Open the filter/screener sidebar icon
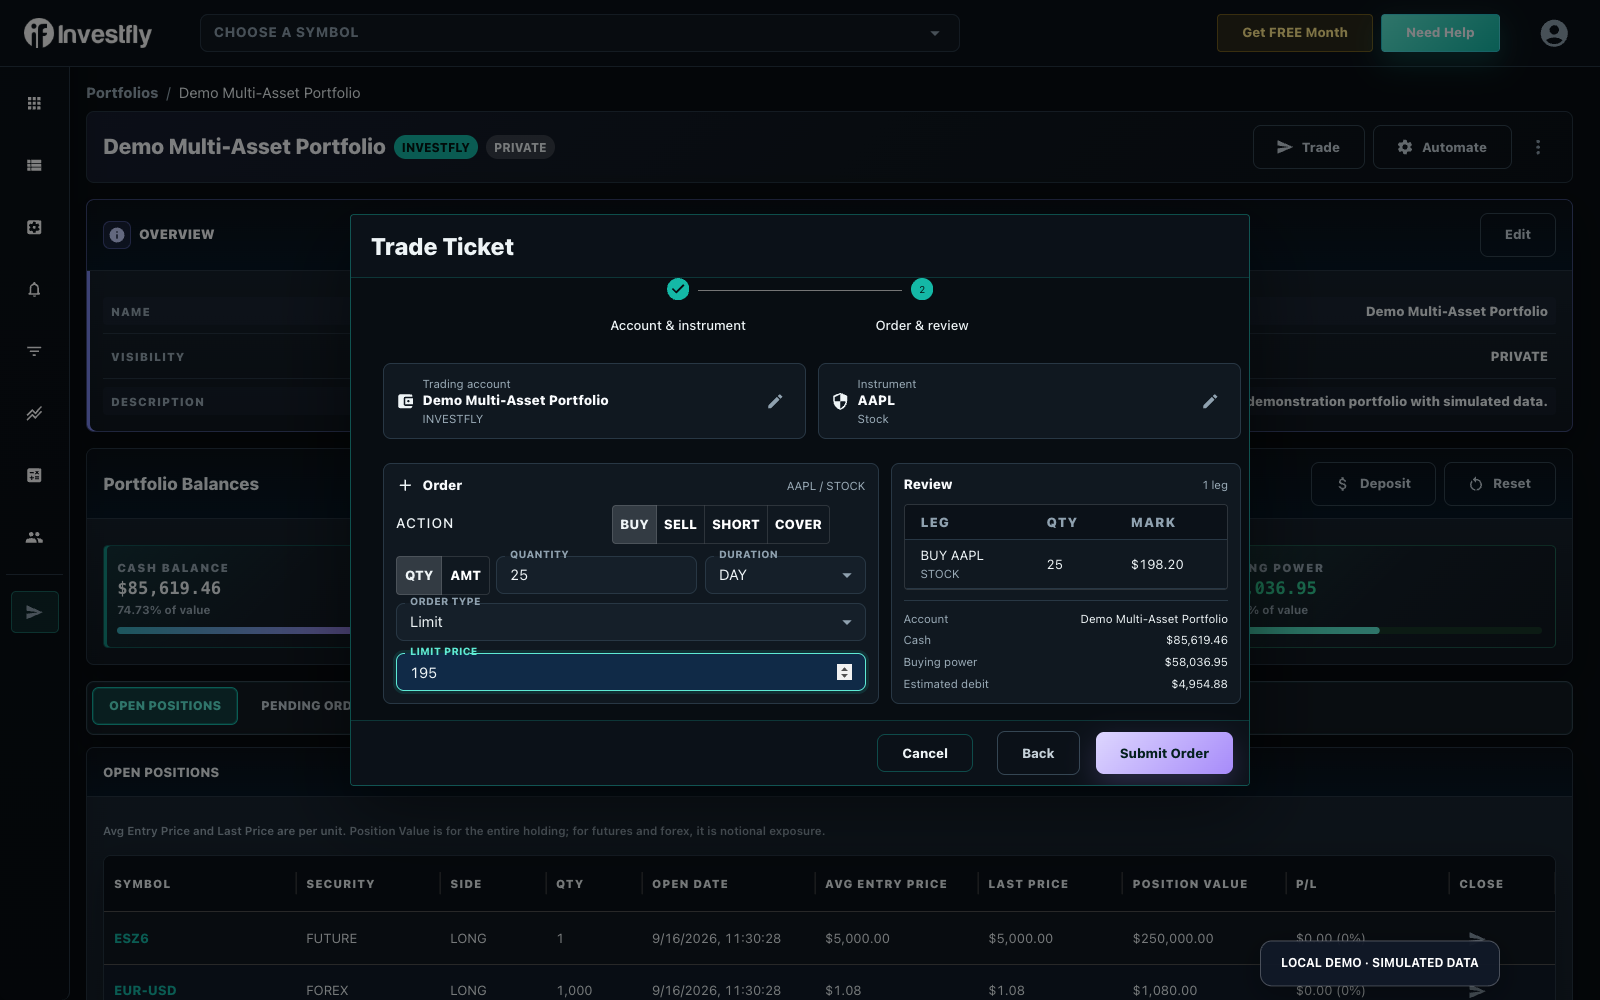Viewport: 1600px width, 1000px height. tap(34, 351)
